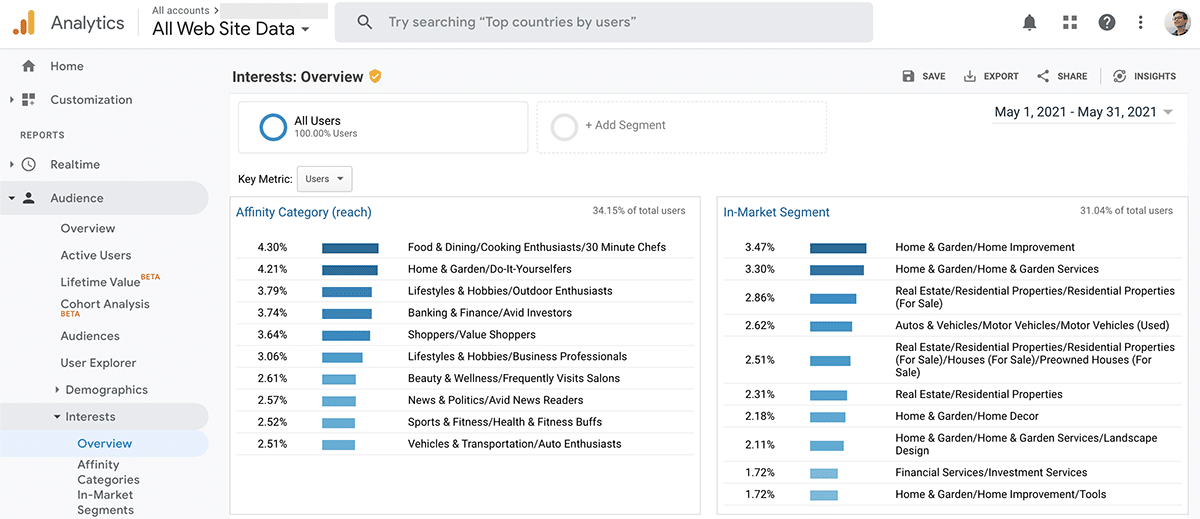The width and height of the screenshot is (1200, 519).
Task: Open the Affinity Category (reach) link
Action: pos(303,212)
